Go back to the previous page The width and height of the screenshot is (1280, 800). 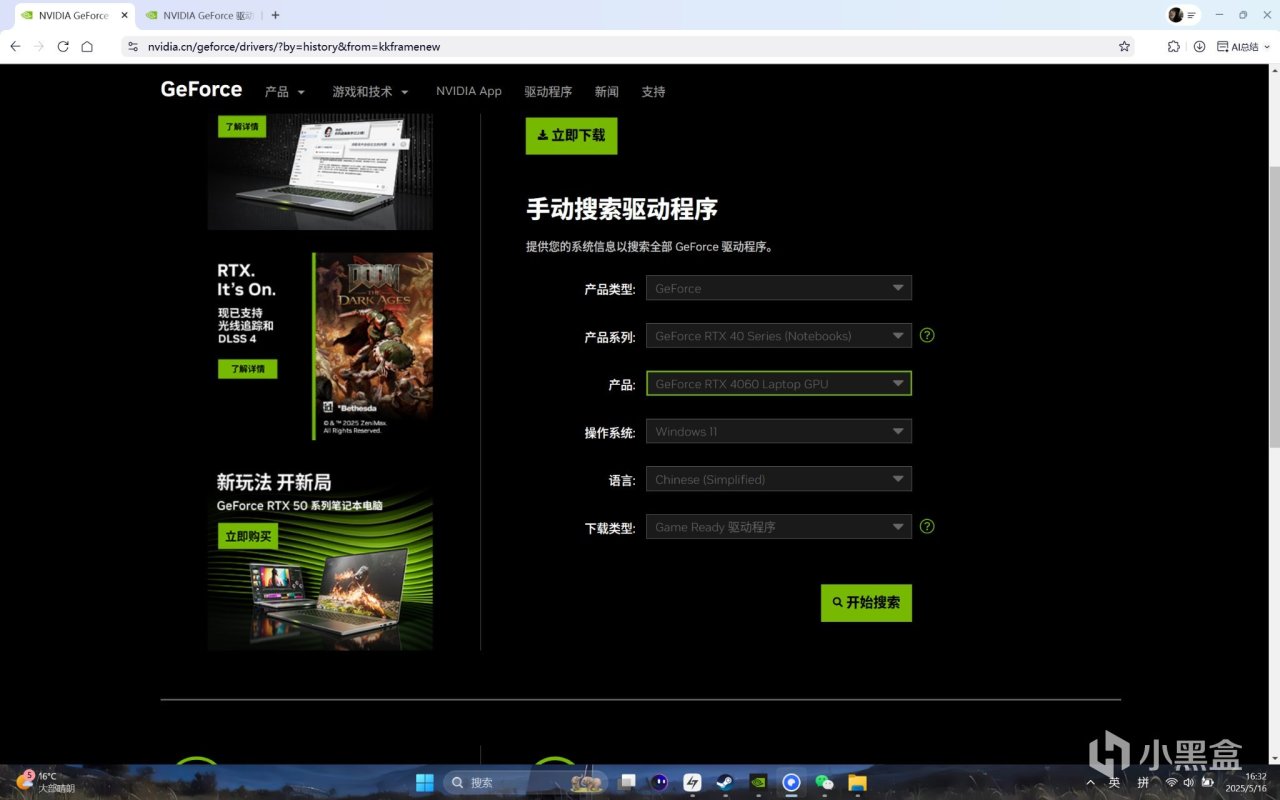point(15,46)
